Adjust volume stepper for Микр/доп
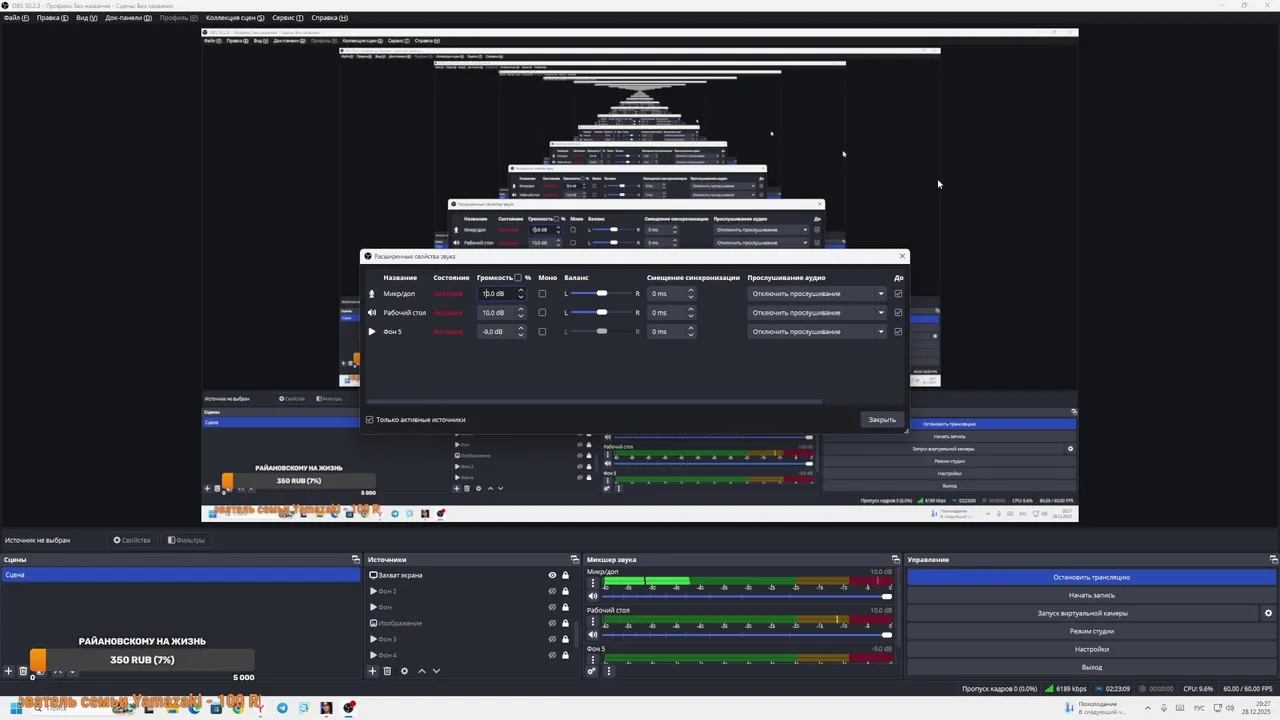1280x720 pixels. coord(520,294)
